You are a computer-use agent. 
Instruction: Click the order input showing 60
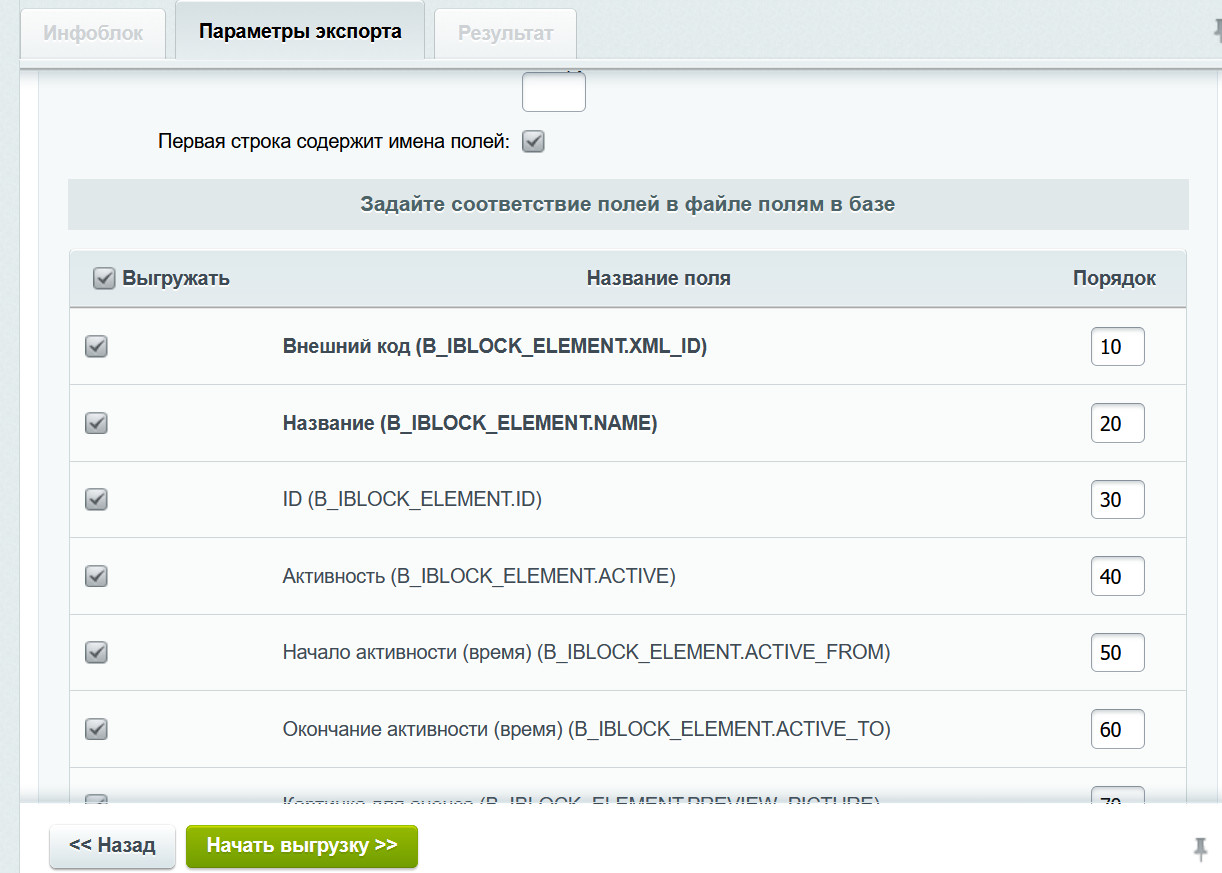1117,729
